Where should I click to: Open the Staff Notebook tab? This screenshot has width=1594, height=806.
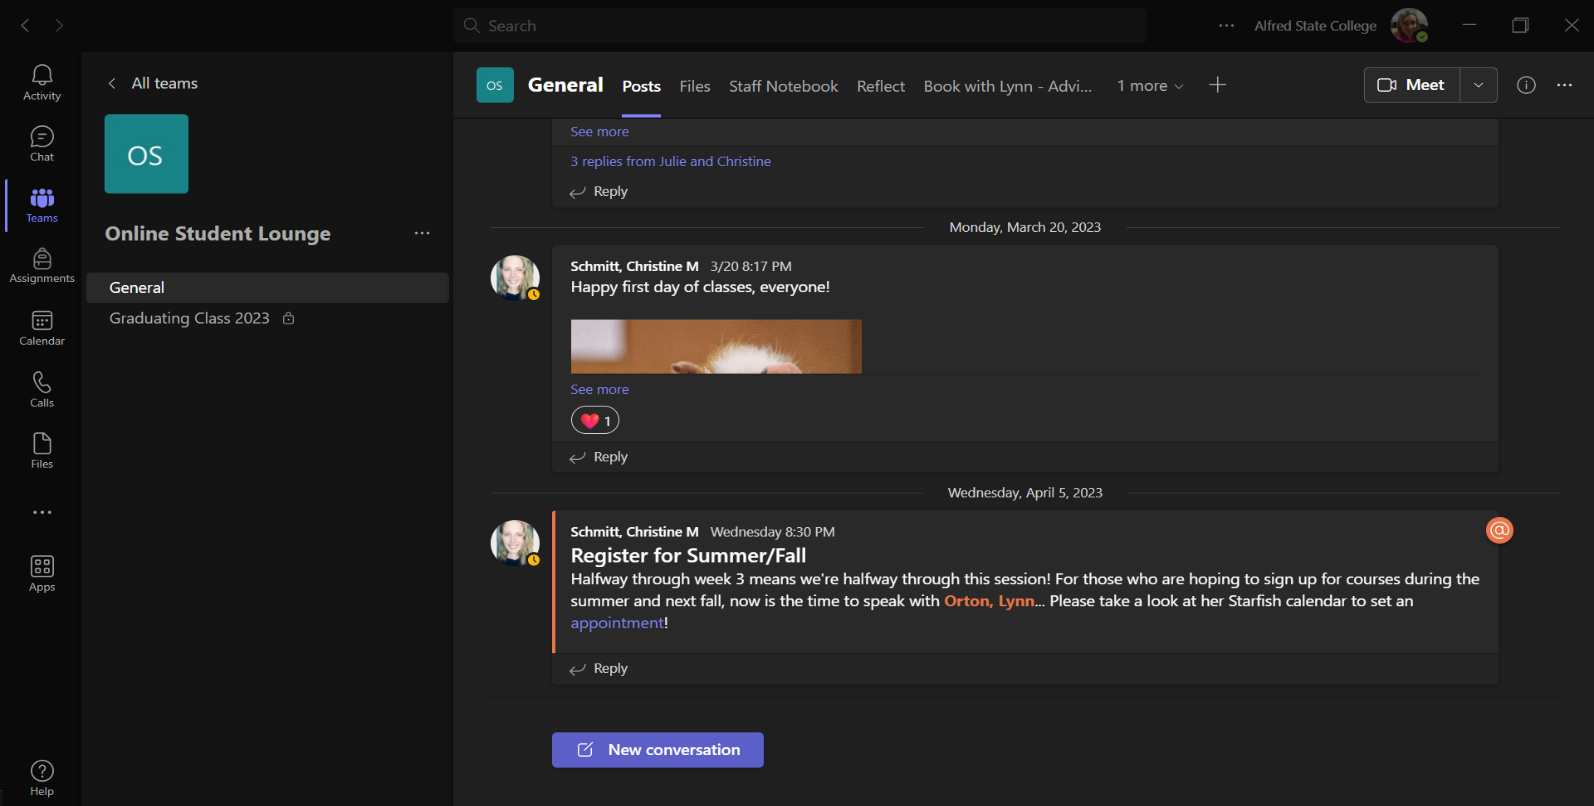click(783, 86)
